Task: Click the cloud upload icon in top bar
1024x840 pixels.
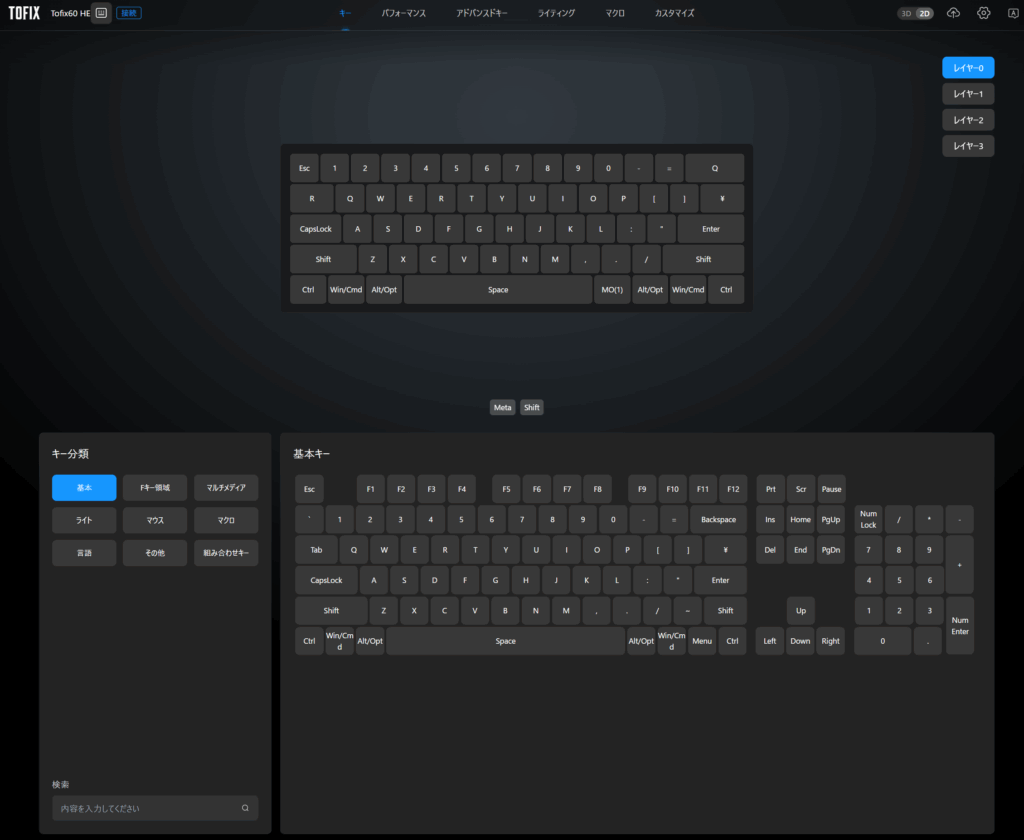Action: pos(953,14)
